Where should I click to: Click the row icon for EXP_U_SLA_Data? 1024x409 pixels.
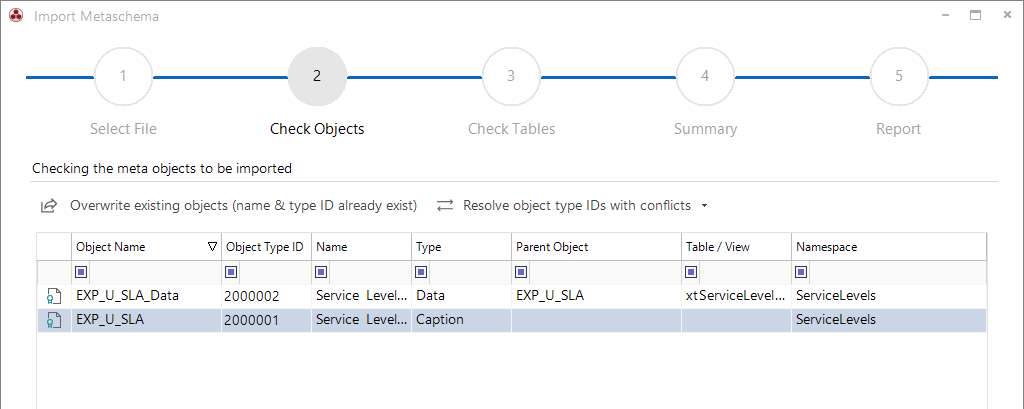tap(54, 296)
